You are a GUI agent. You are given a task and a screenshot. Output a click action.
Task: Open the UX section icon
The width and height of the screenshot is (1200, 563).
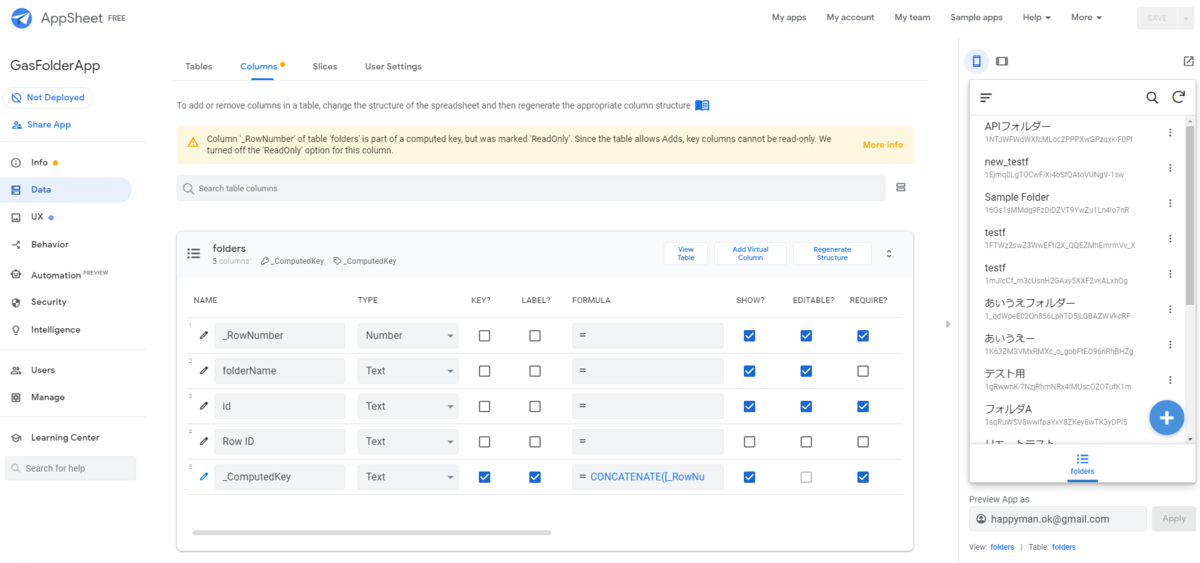click(16, 217)
